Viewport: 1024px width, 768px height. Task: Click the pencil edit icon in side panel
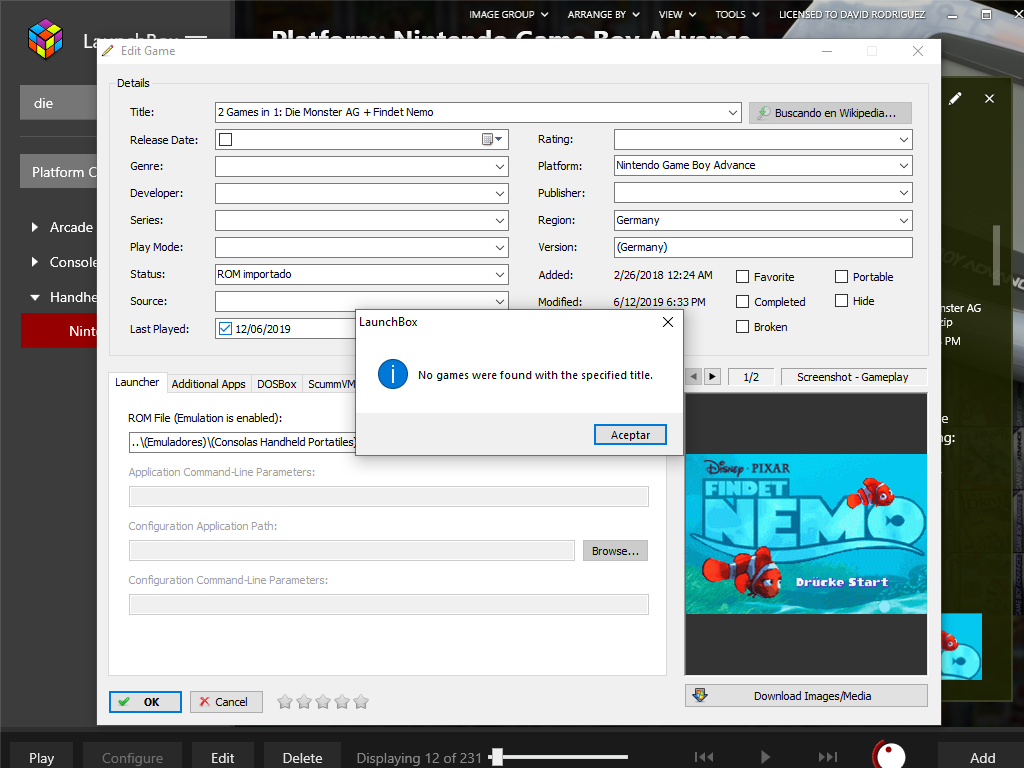(955, 99)
